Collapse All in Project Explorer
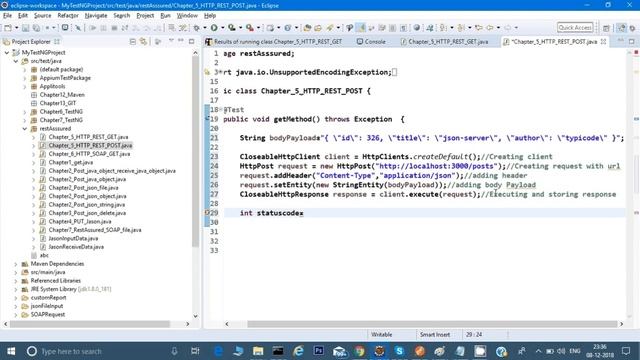 [133, 42]
